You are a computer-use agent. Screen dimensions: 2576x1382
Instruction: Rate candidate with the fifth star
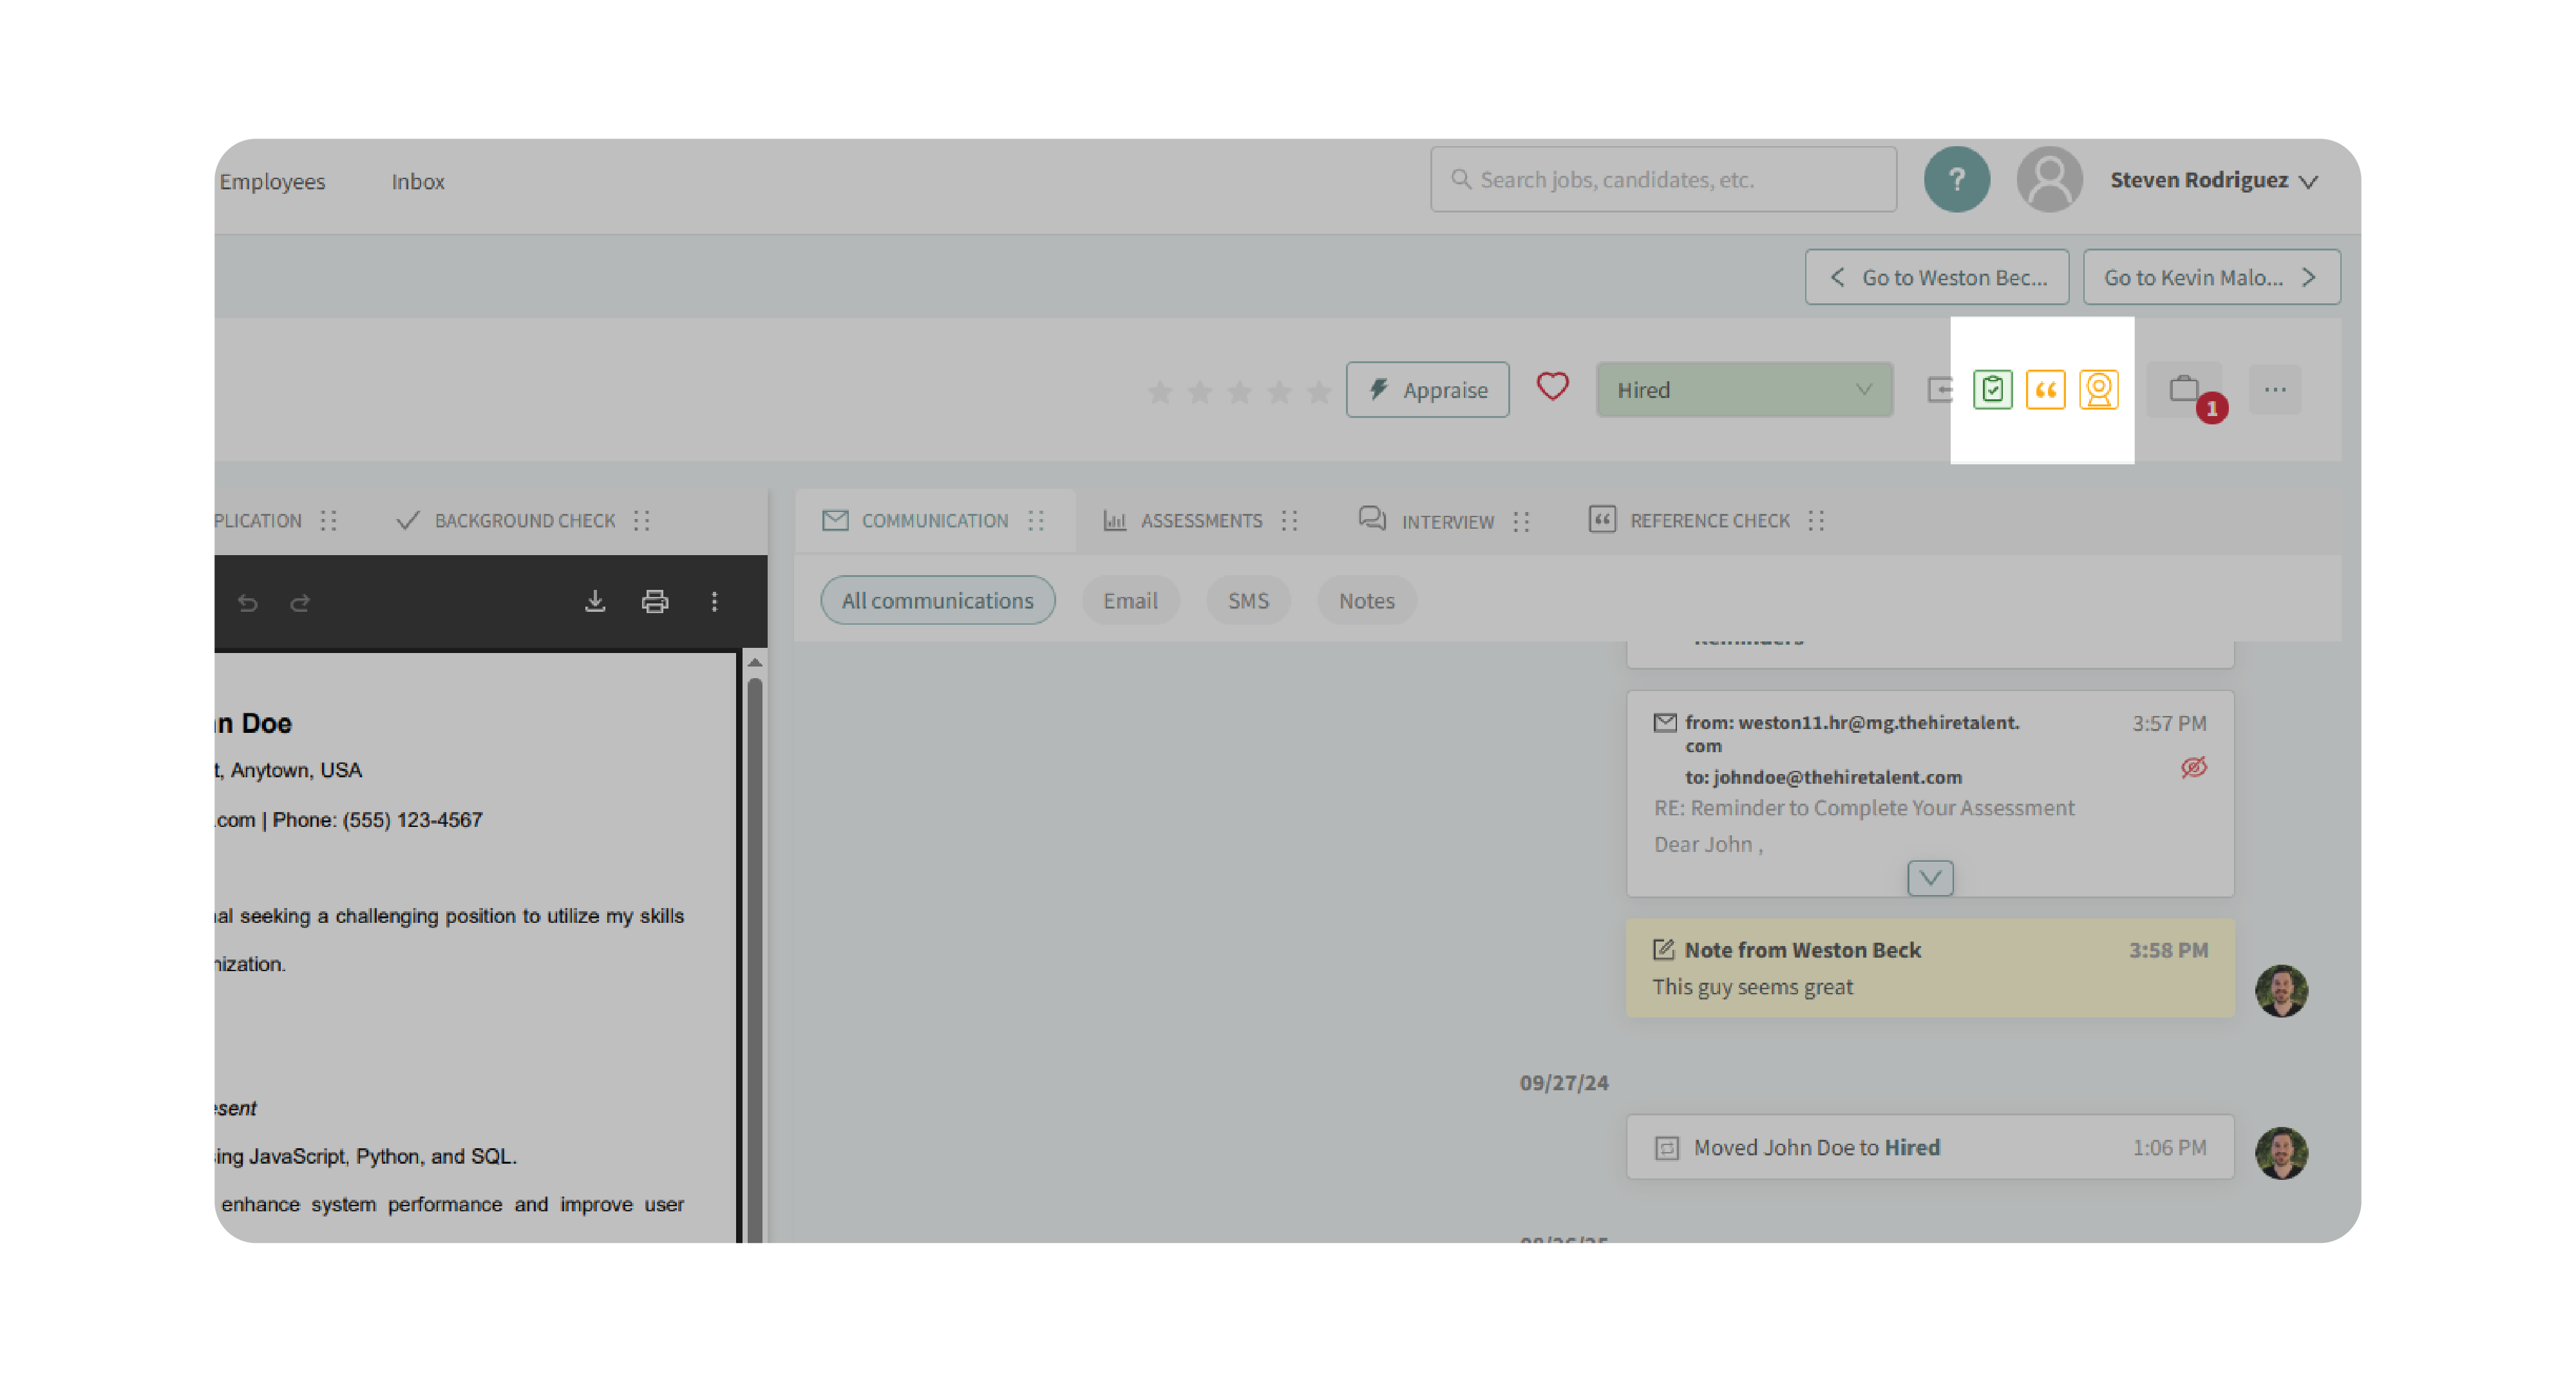pyautogui.click(x=1319, y=391)
